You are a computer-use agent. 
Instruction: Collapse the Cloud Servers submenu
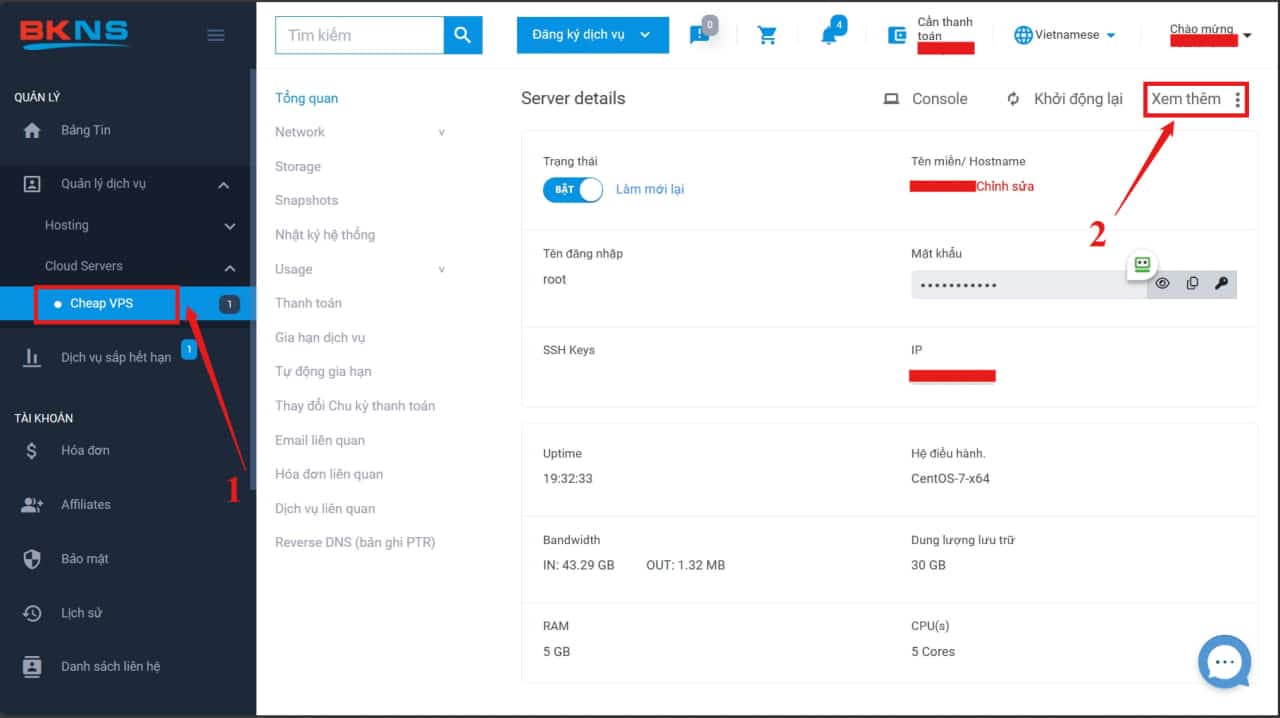tap(230, 267)
